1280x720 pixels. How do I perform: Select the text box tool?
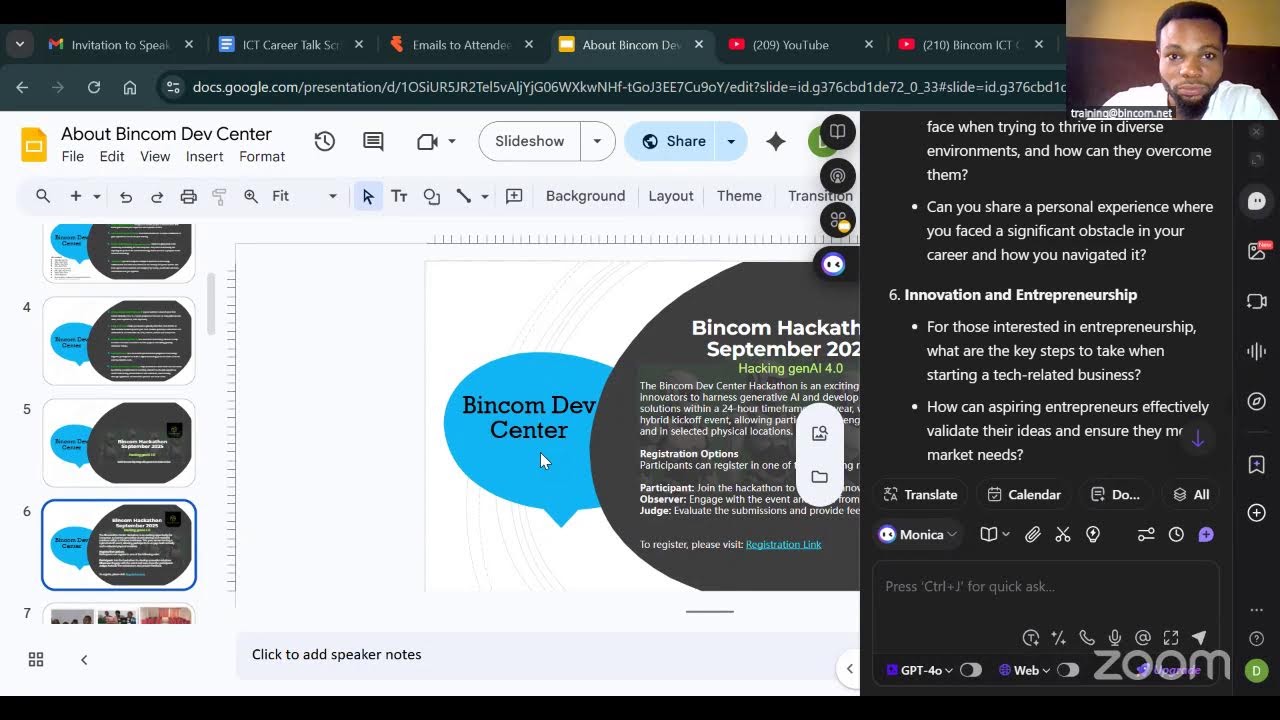point(399,196)
